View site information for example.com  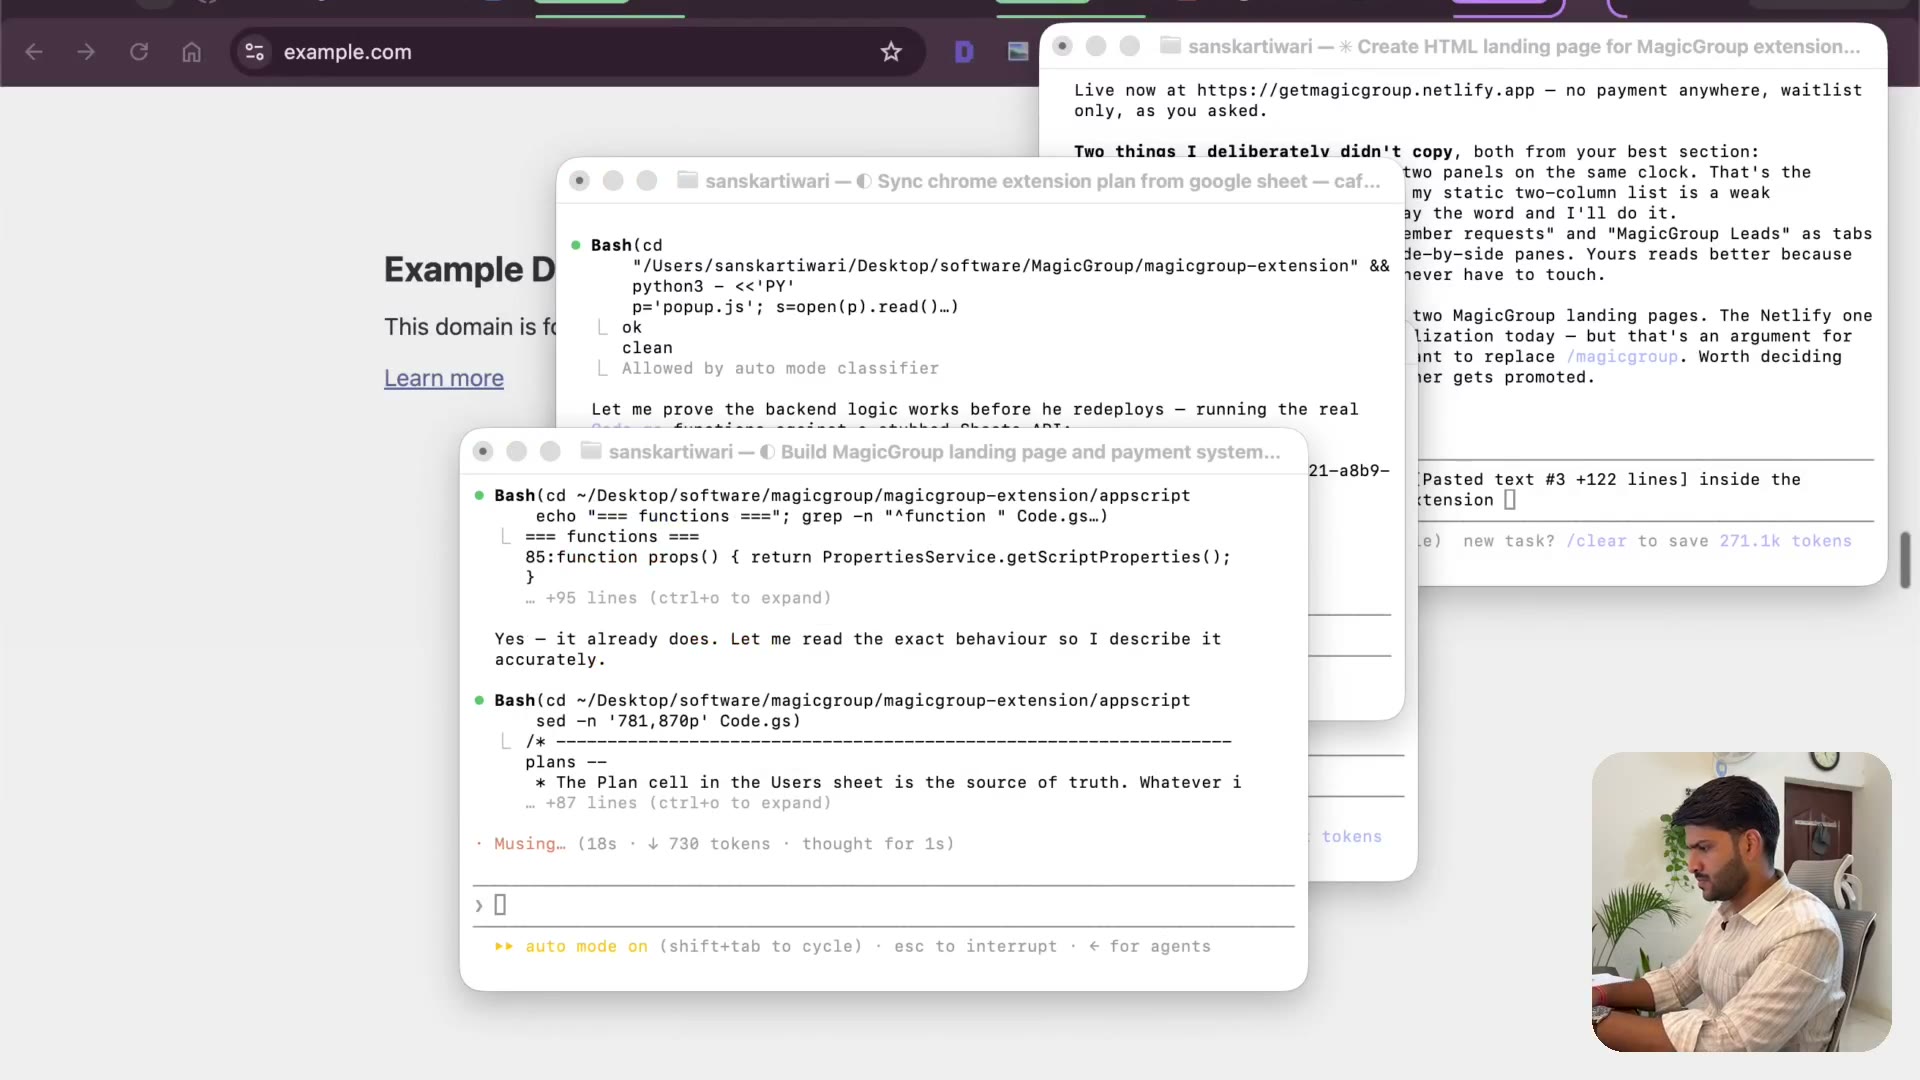(255, 52)
